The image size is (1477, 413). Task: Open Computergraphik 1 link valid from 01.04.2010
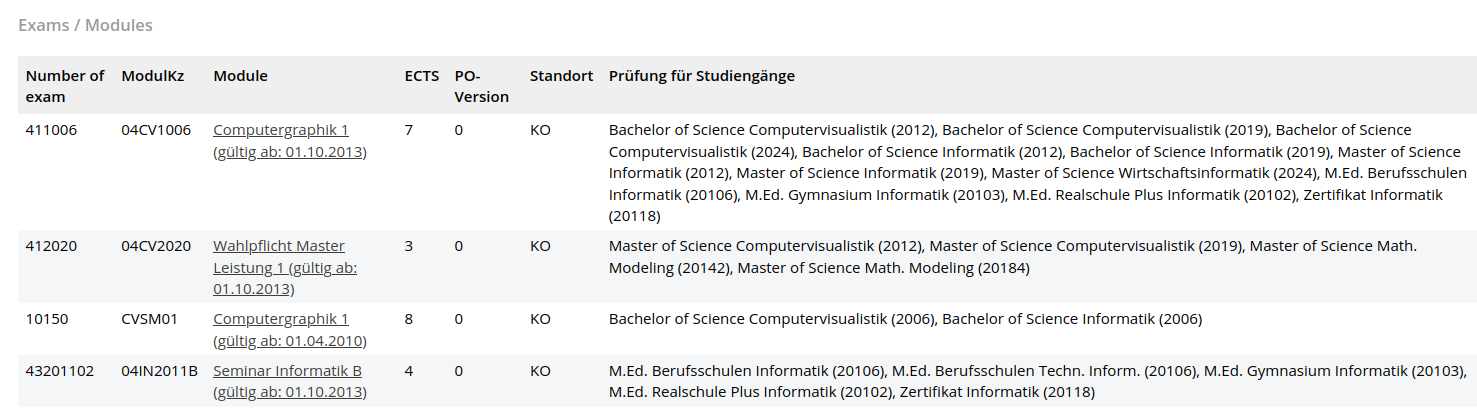point(281,319)
